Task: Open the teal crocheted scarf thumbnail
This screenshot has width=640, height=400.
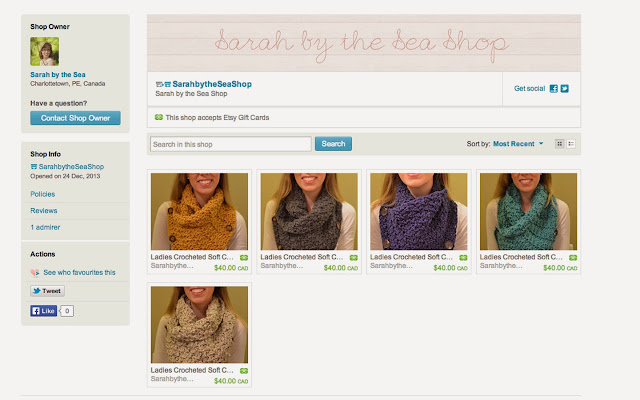Action: (529, 211)
